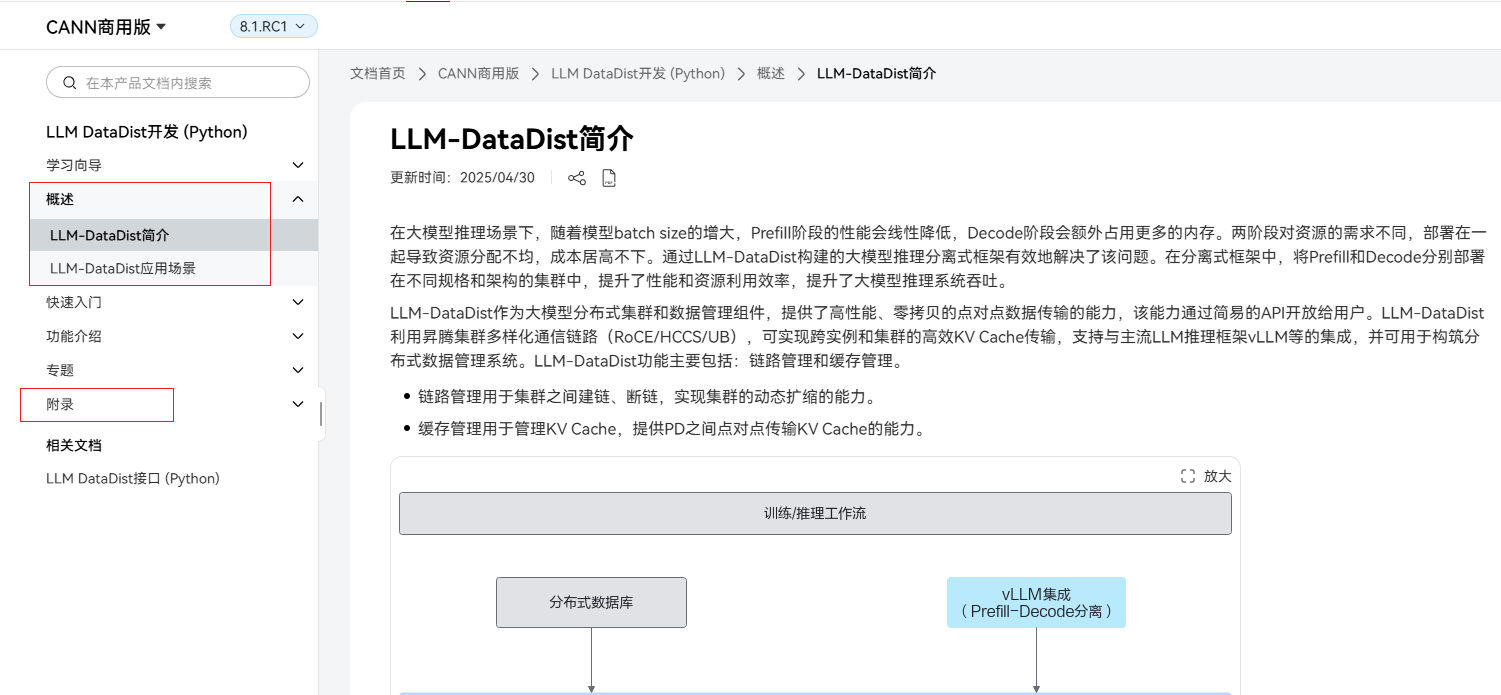Open the CANN商用版 product dropdown
The image size is (1501, 695).
tap(106, 27)
